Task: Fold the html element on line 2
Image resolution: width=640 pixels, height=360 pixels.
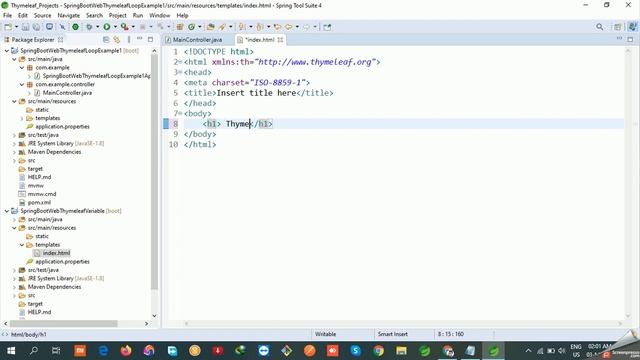Action: coord(180,62)
